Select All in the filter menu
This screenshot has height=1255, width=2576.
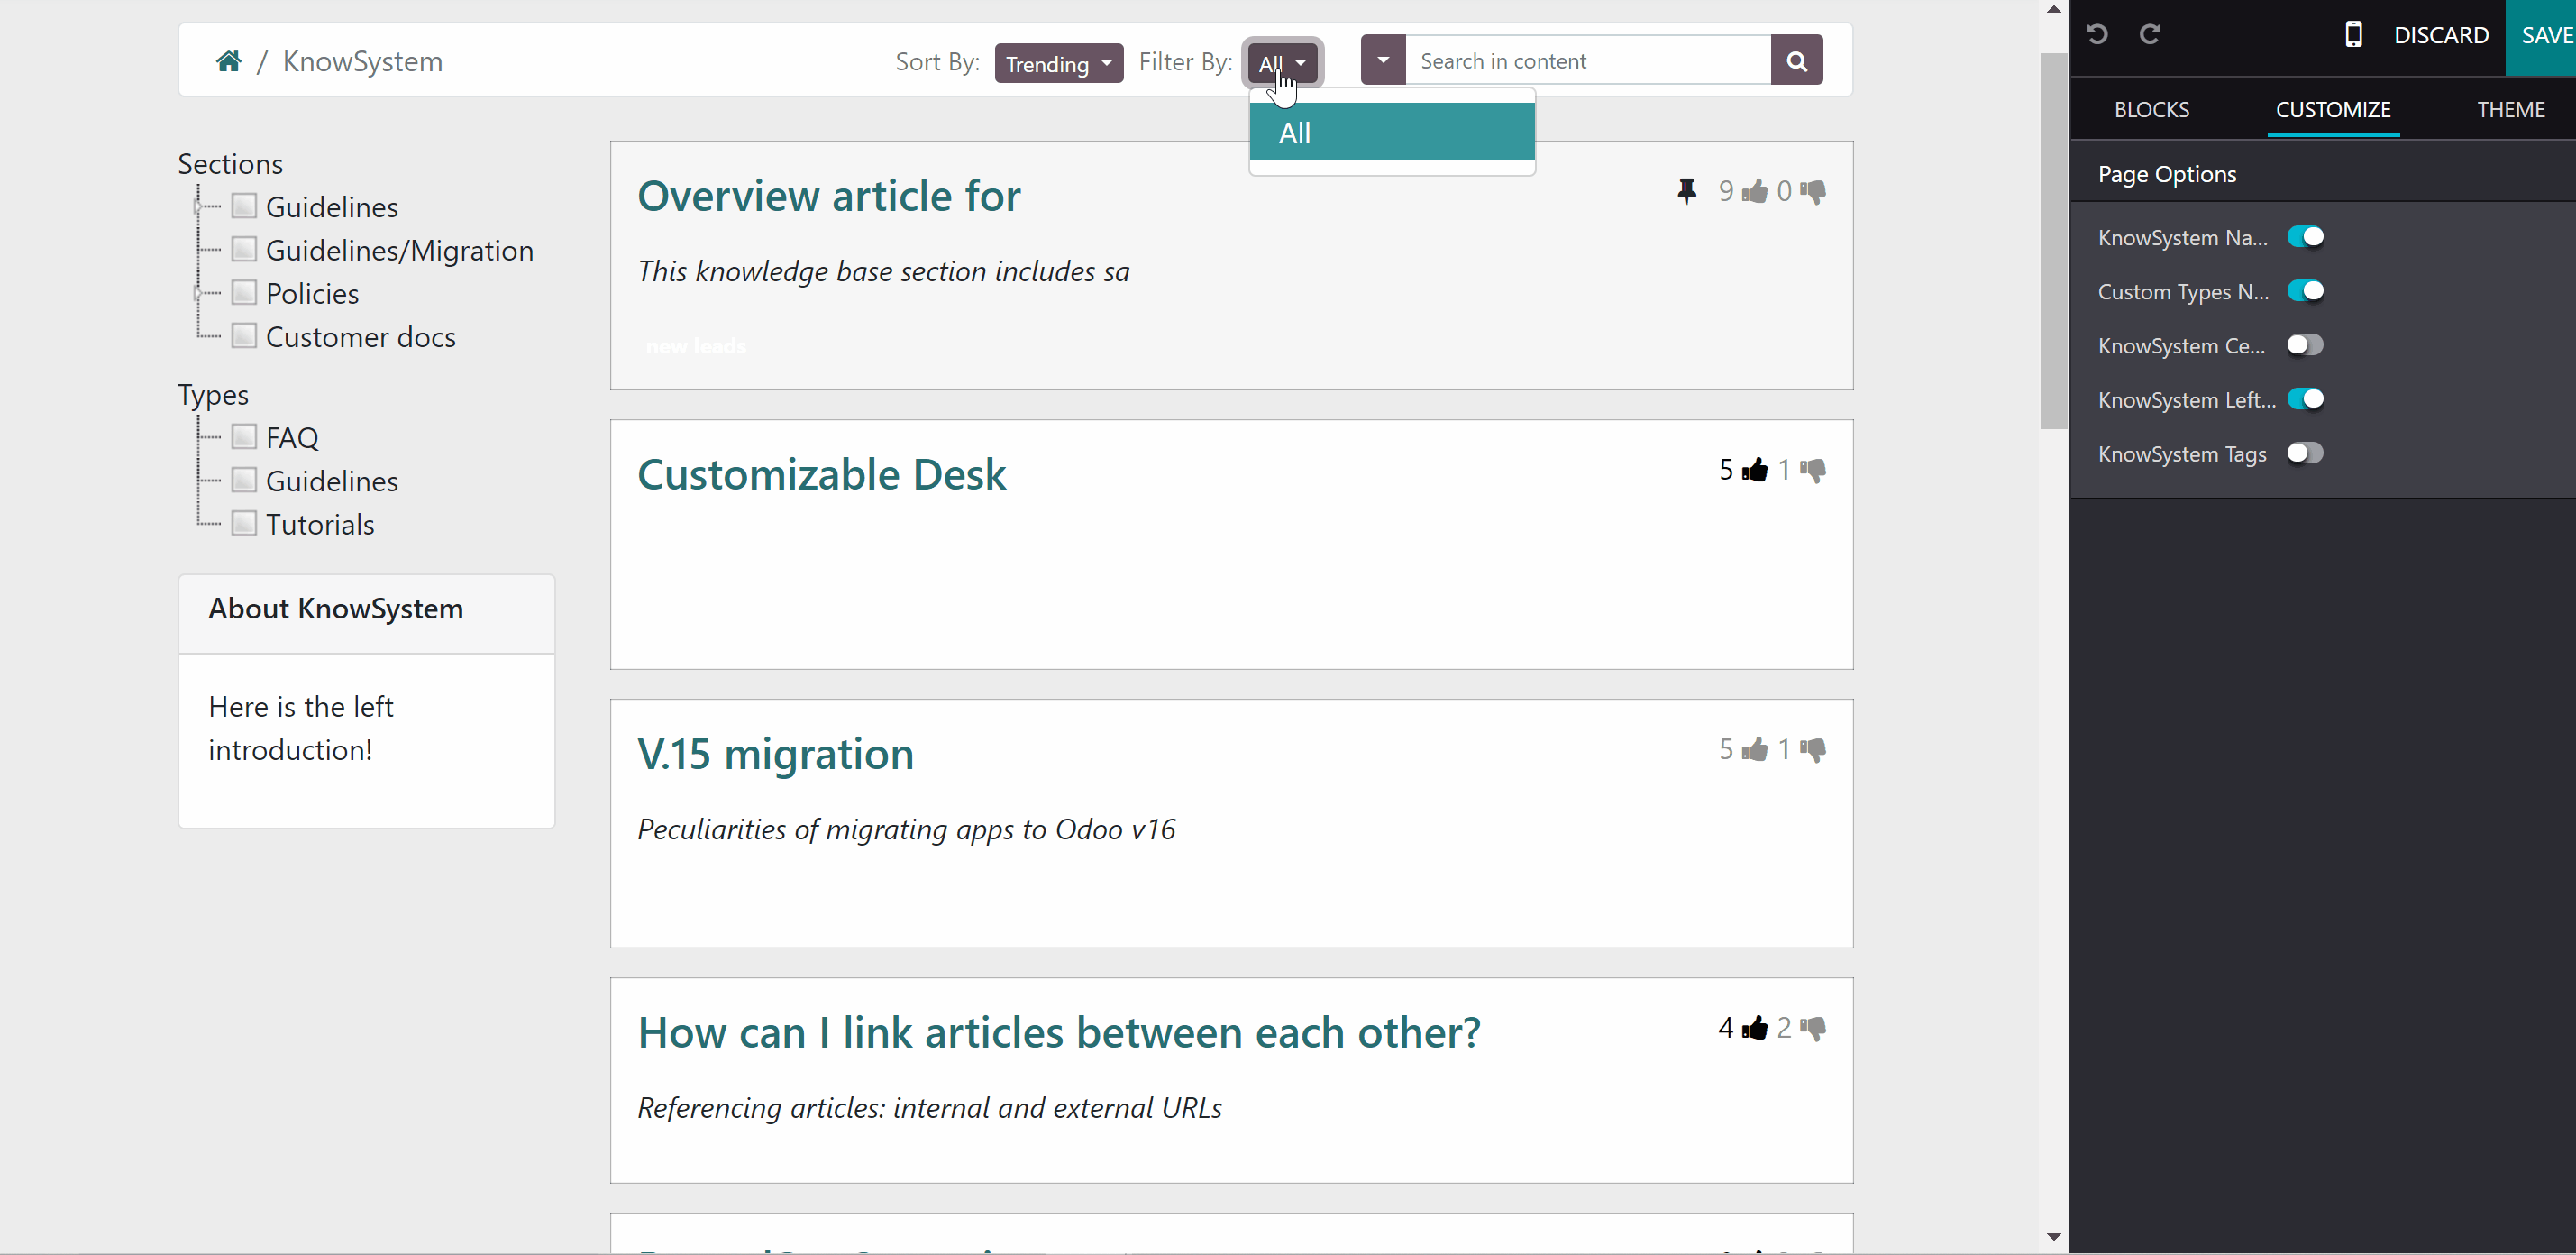pos(1392,132)
